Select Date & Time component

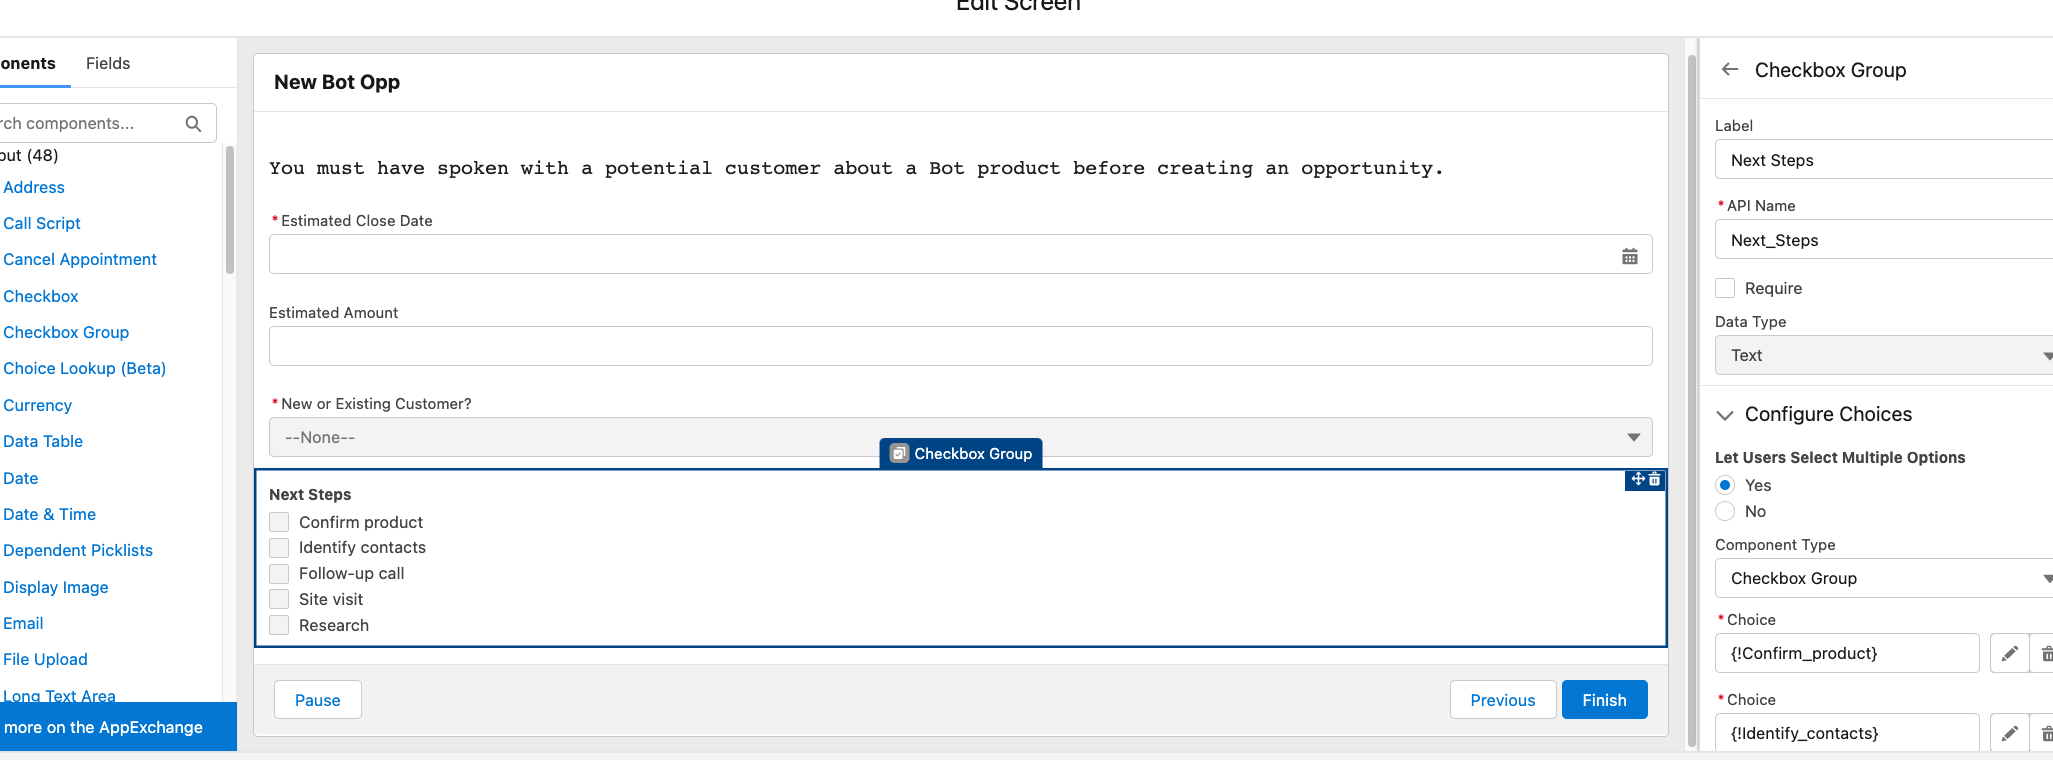pos(50,514)
